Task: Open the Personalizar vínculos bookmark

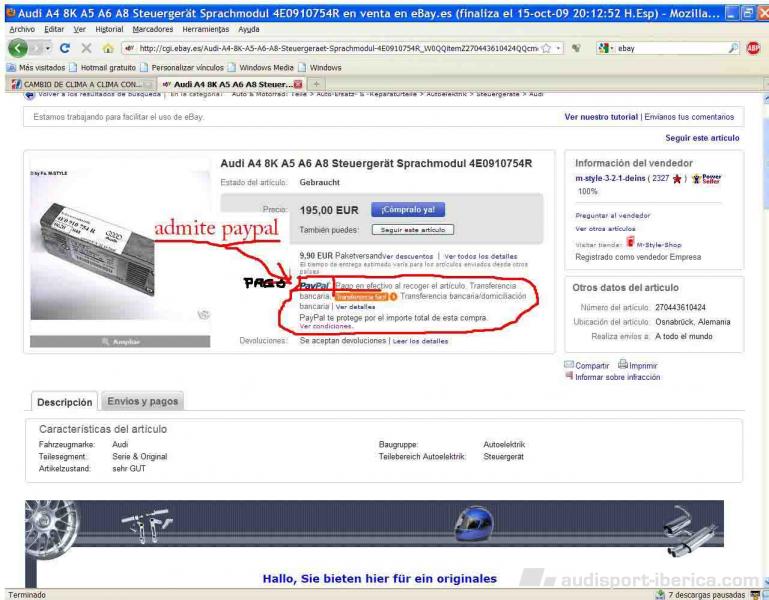Action: pyautogui.click(x=182, y=68)
